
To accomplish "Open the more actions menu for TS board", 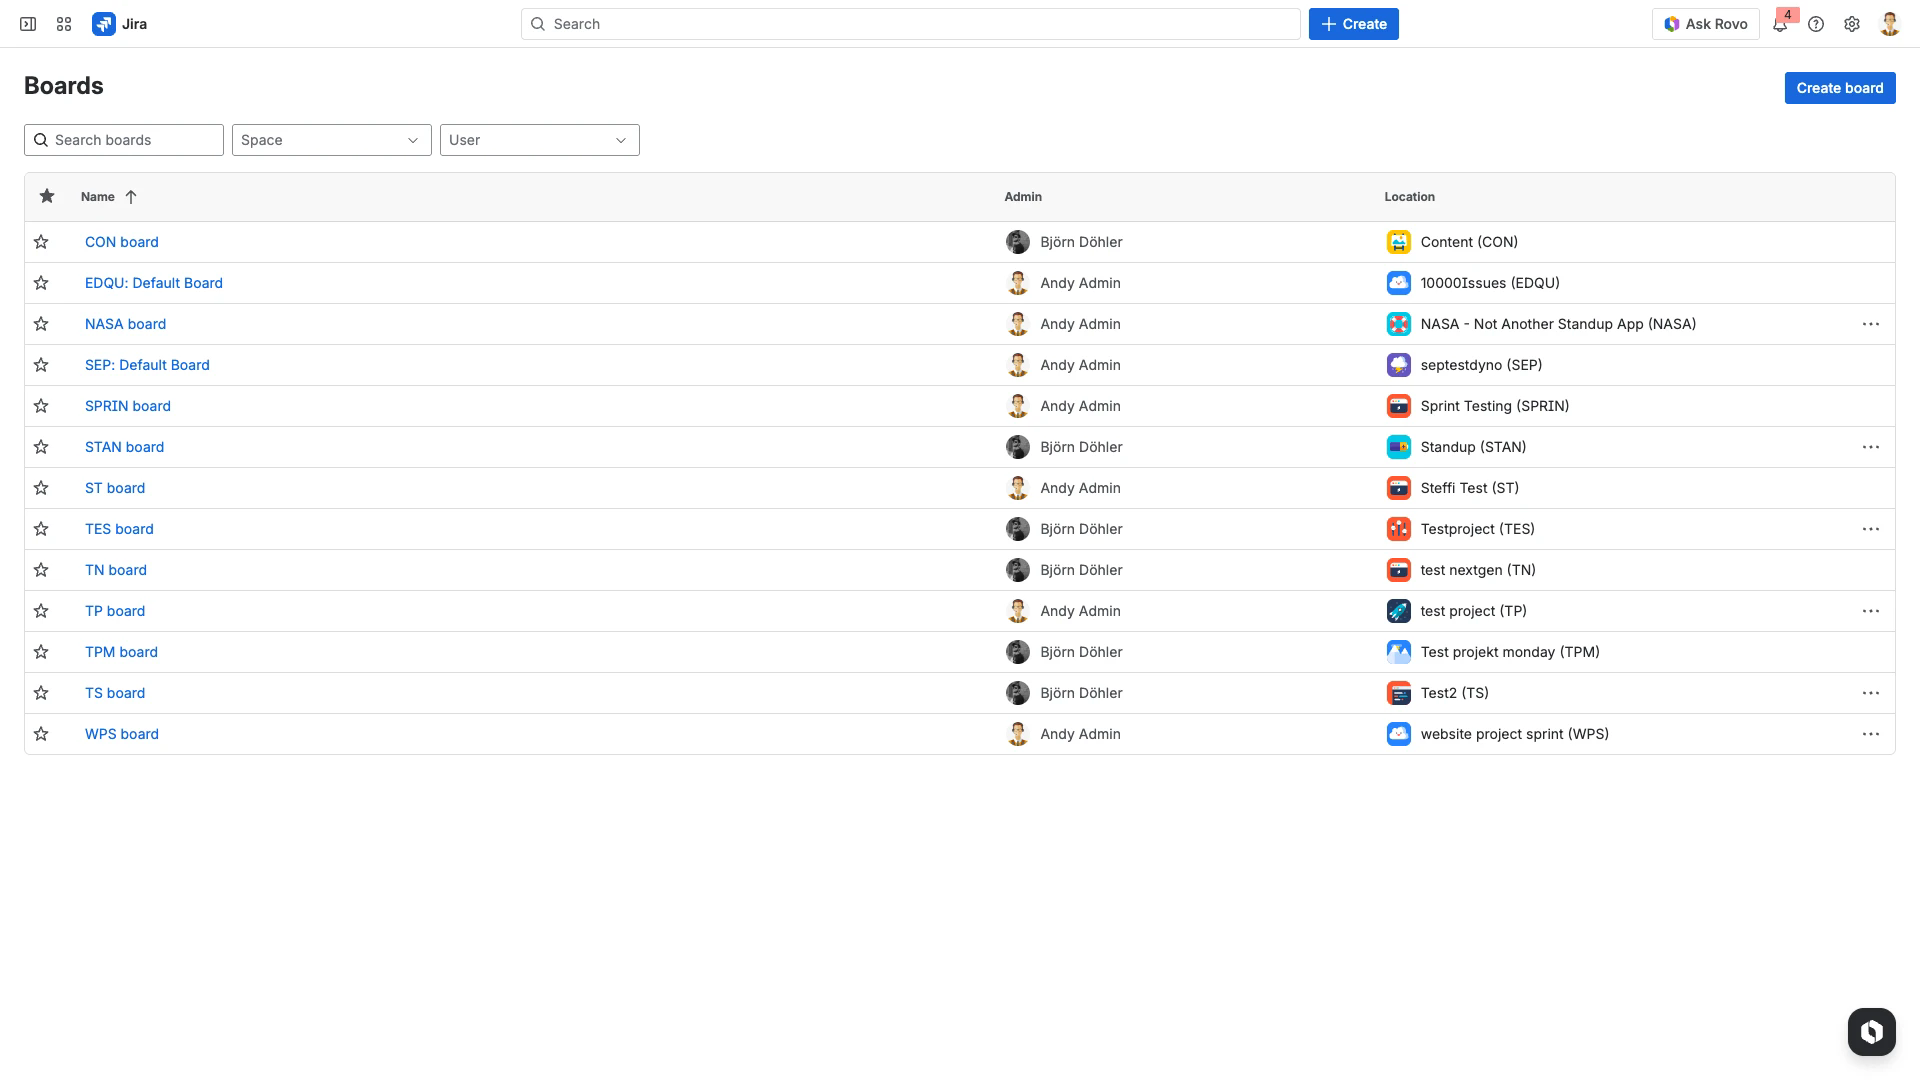I will pos(1871,692).
